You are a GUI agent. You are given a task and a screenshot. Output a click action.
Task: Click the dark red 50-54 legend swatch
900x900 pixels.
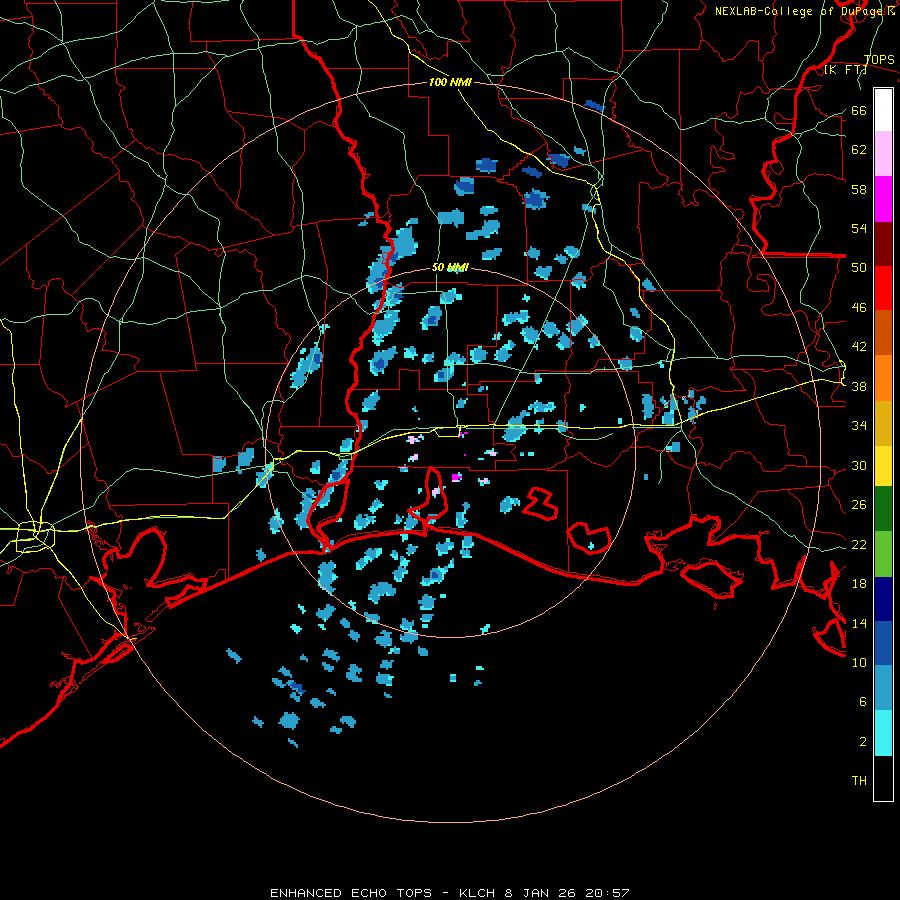[883, 243]
